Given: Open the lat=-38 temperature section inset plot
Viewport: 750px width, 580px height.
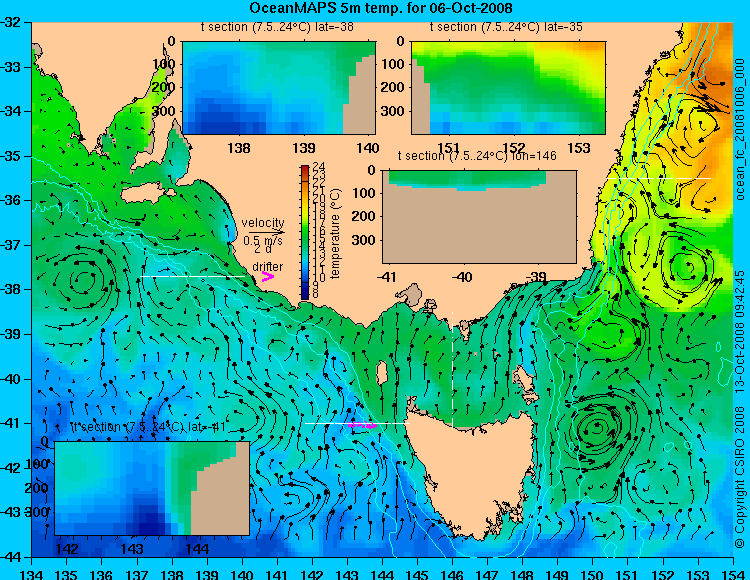Looking at the screenshot, I should coord(279,88).
